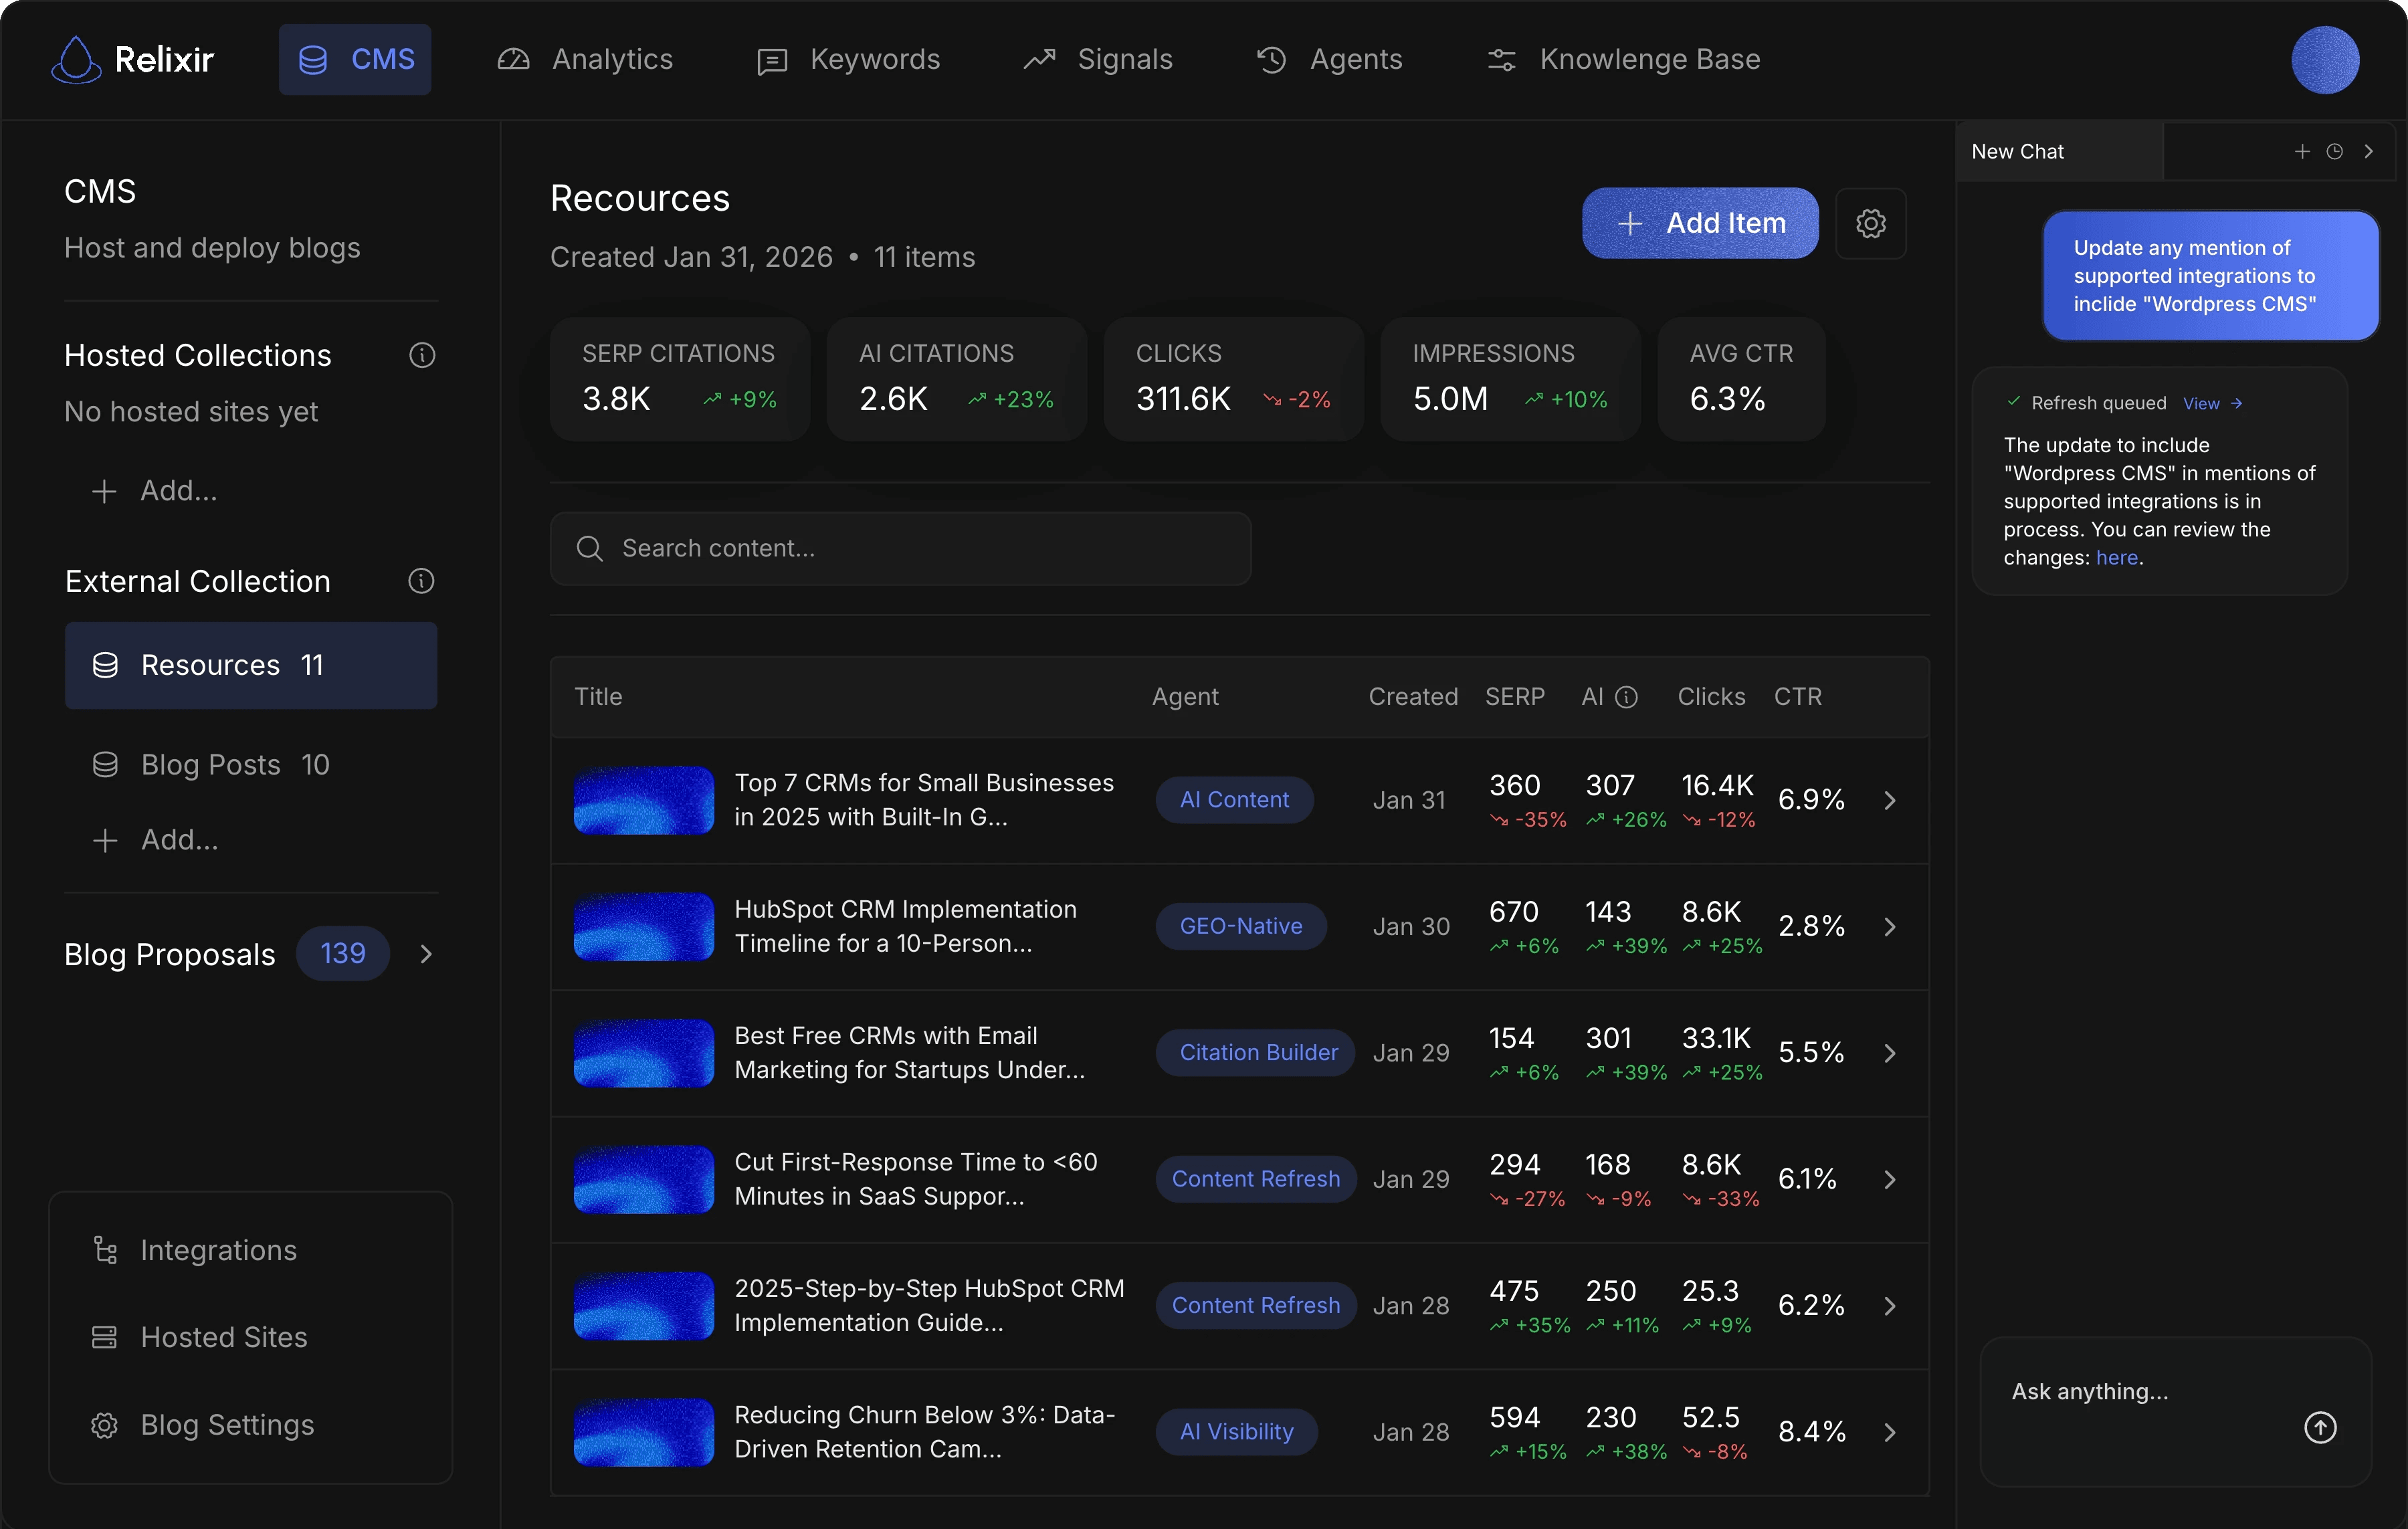Image resolution: width=2408 pixels, height=1529 pixels.
Task: Click the settings gear beside Add Item
Action: (x=1871, y=223)
